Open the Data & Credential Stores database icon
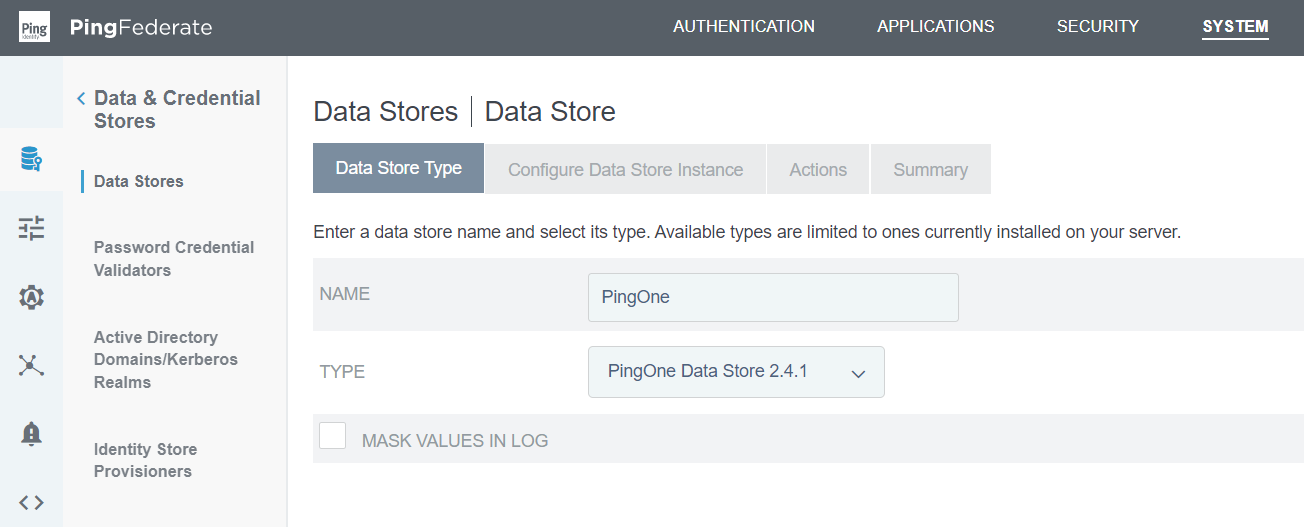 click(x=31, y=158)
